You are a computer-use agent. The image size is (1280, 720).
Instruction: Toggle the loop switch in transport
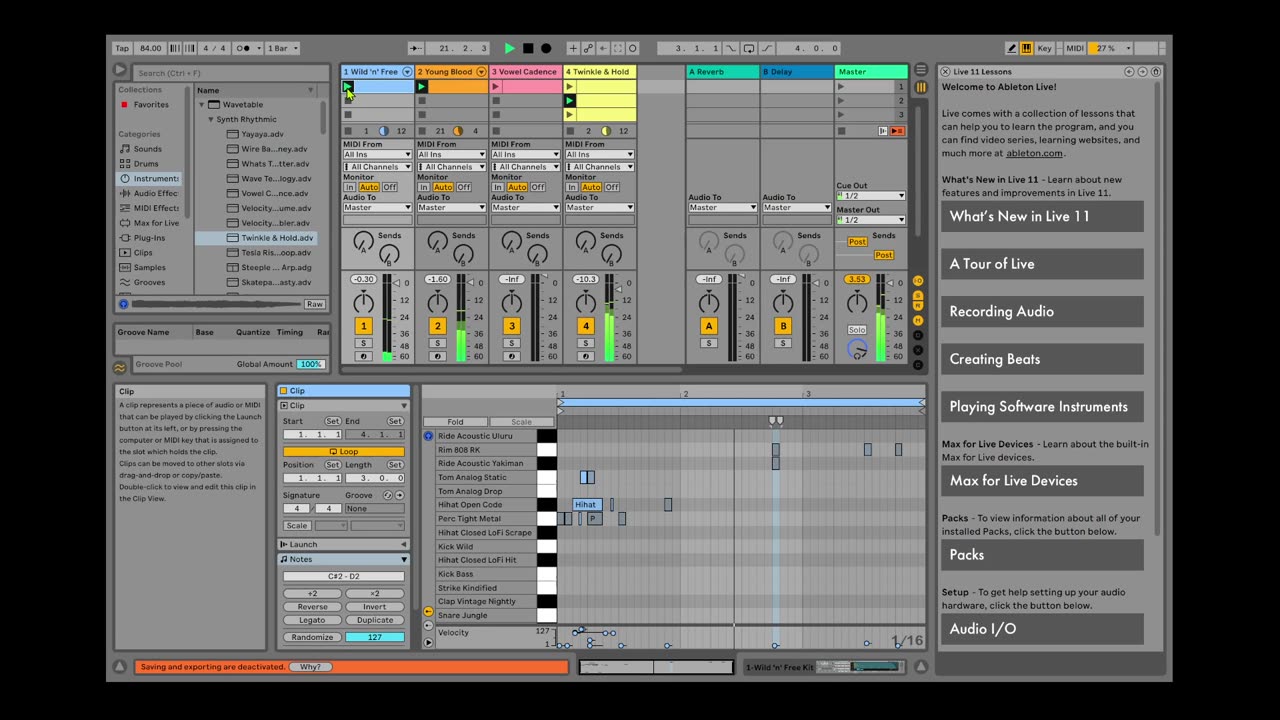(749, 48)
